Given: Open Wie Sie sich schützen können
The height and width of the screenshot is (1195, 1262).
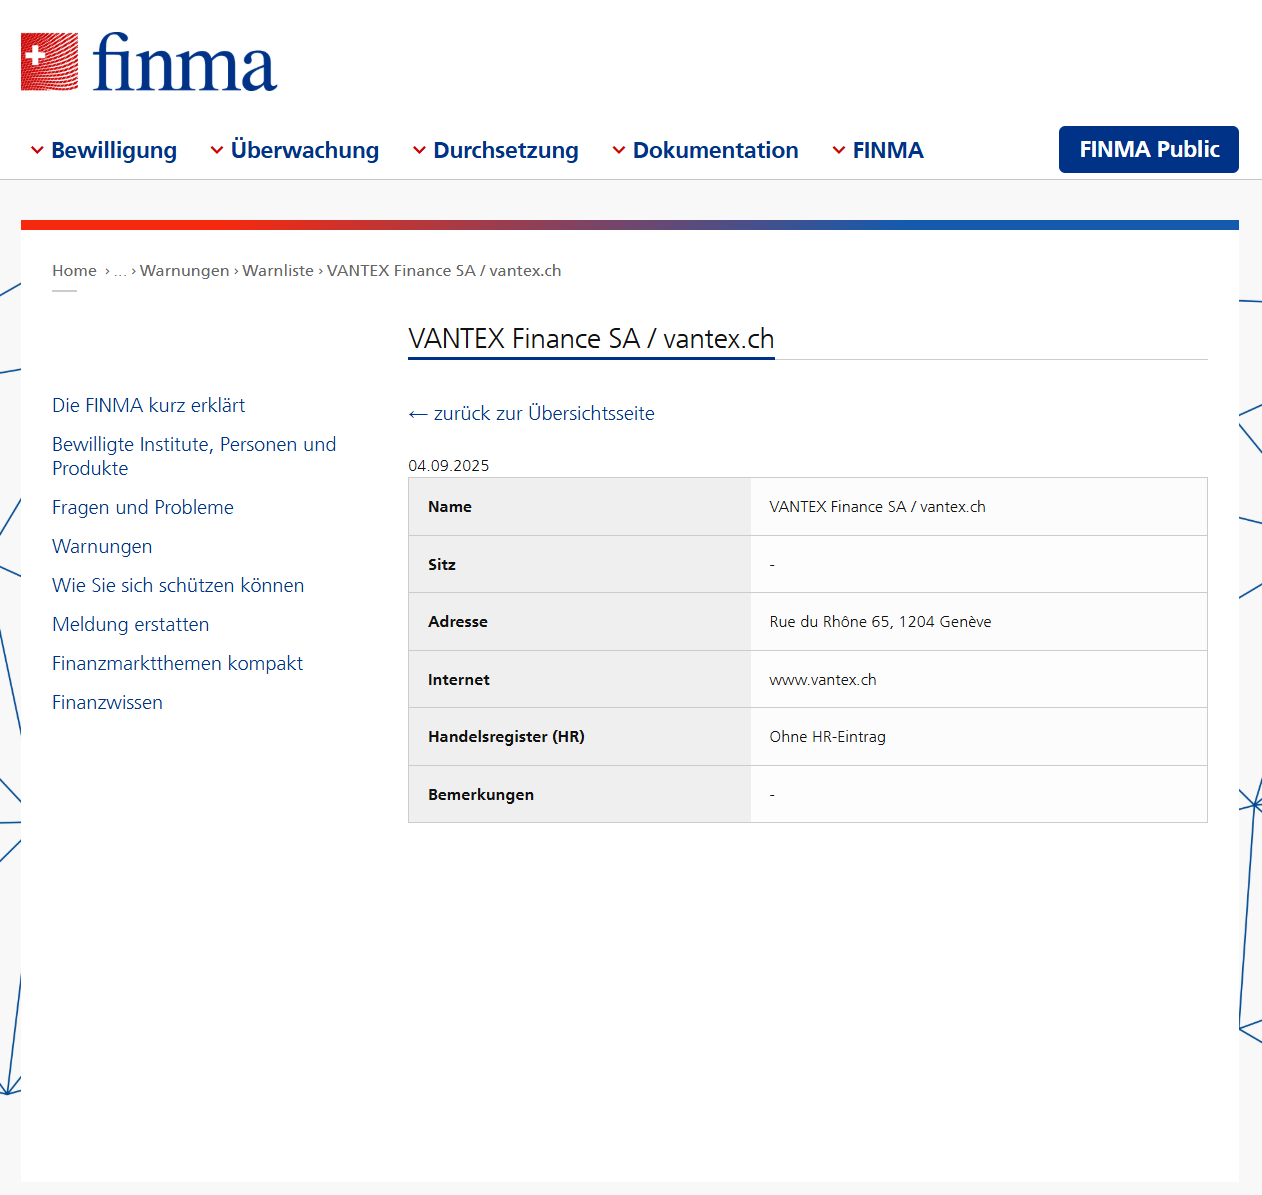Looking at the screenshot, I should [178, 585].
